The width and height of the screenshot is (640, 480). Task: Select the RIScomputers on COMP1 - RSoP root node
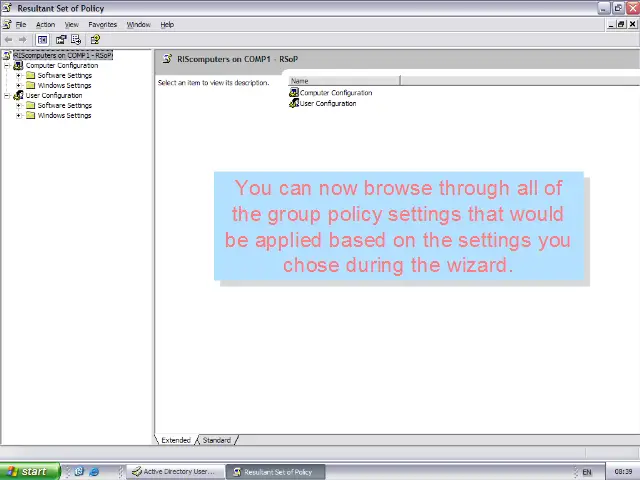(x=63, y=55)
